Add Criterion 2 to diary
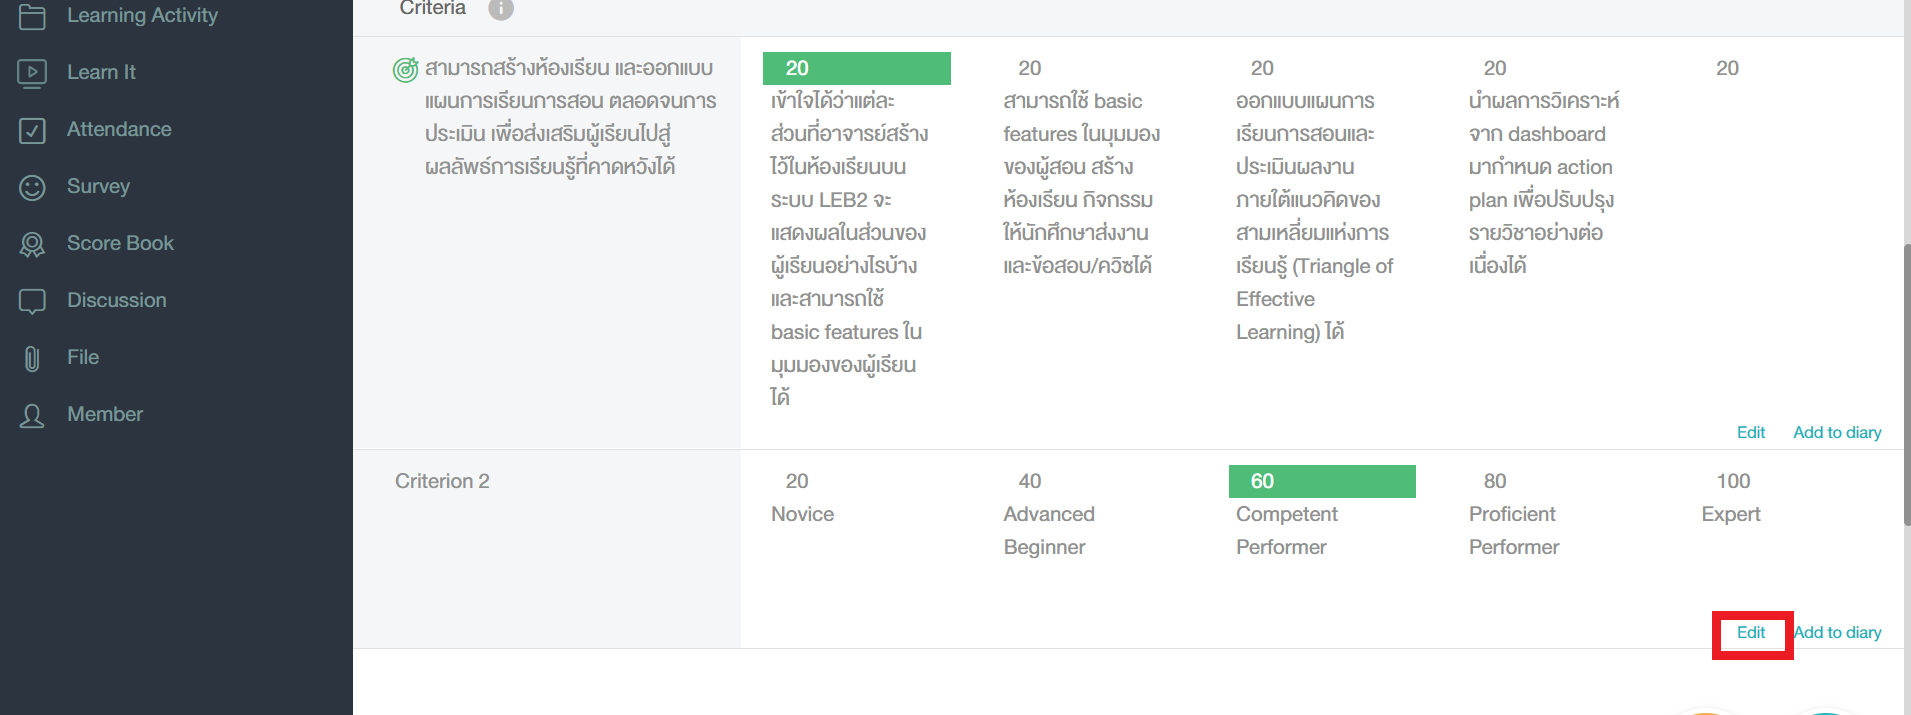This screenshot has width=1911, height=715. pos(1837,632)
